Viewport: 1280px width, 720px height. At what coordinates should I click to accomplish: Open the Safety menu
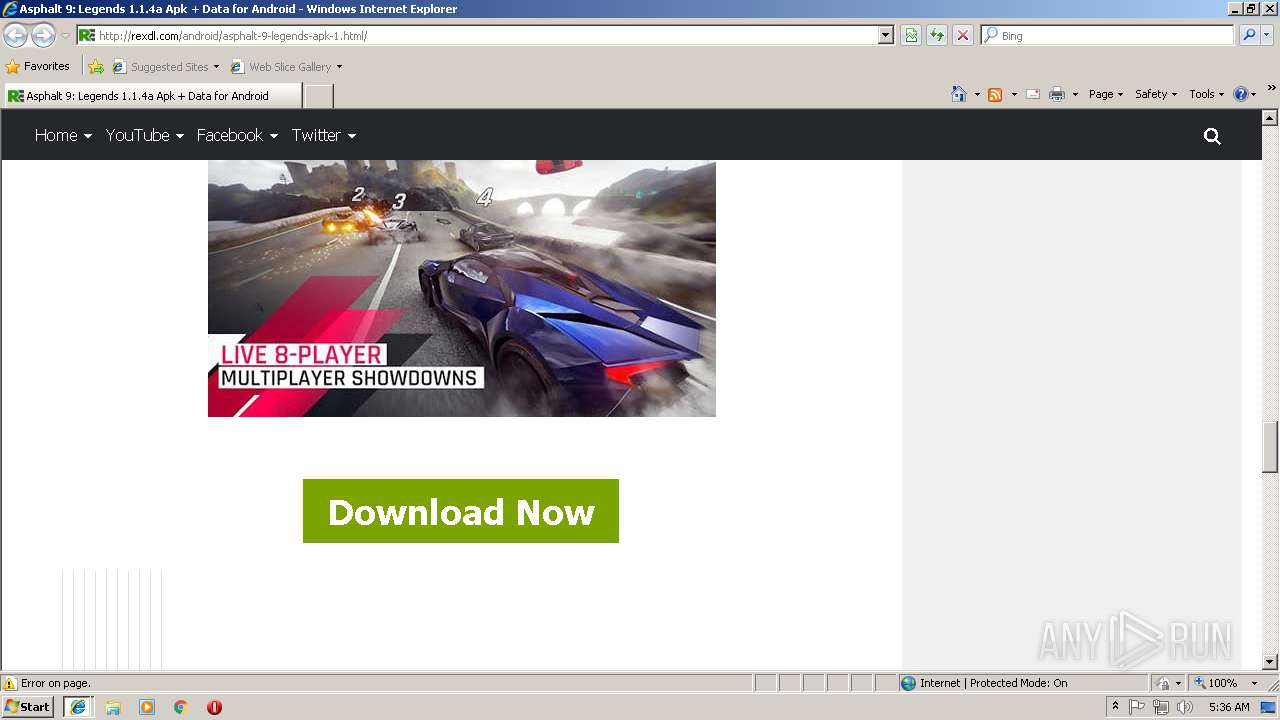(1156, 94)
